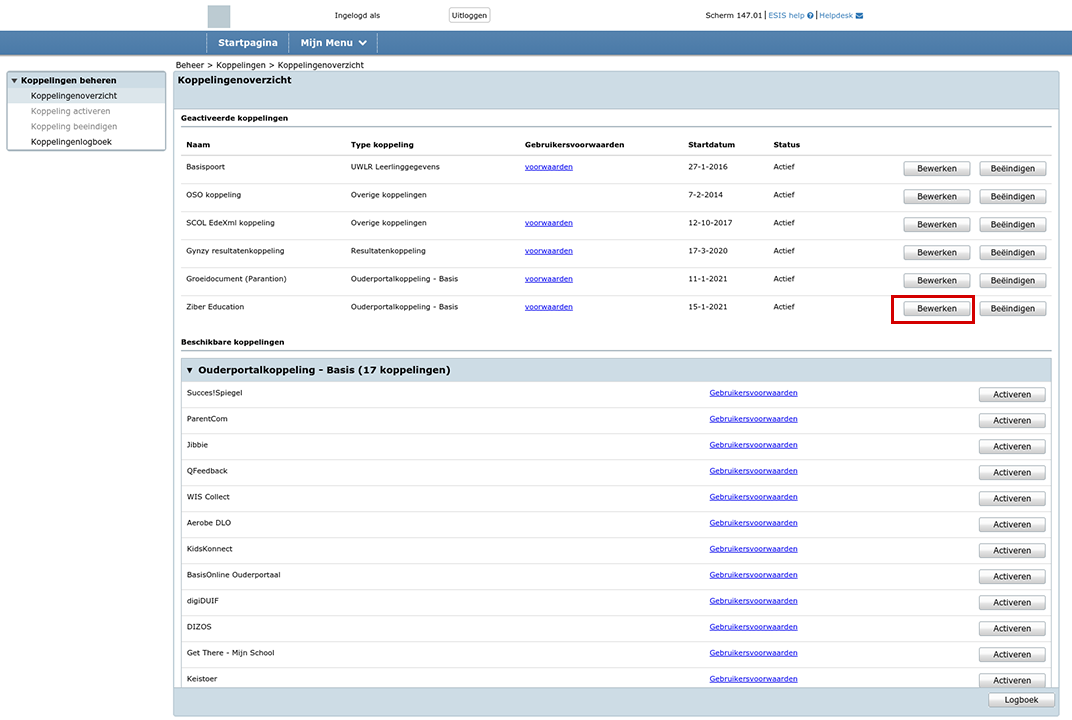1072x720 pixels.
Task: Open the Helpdesk link
Action: [836, 15]
